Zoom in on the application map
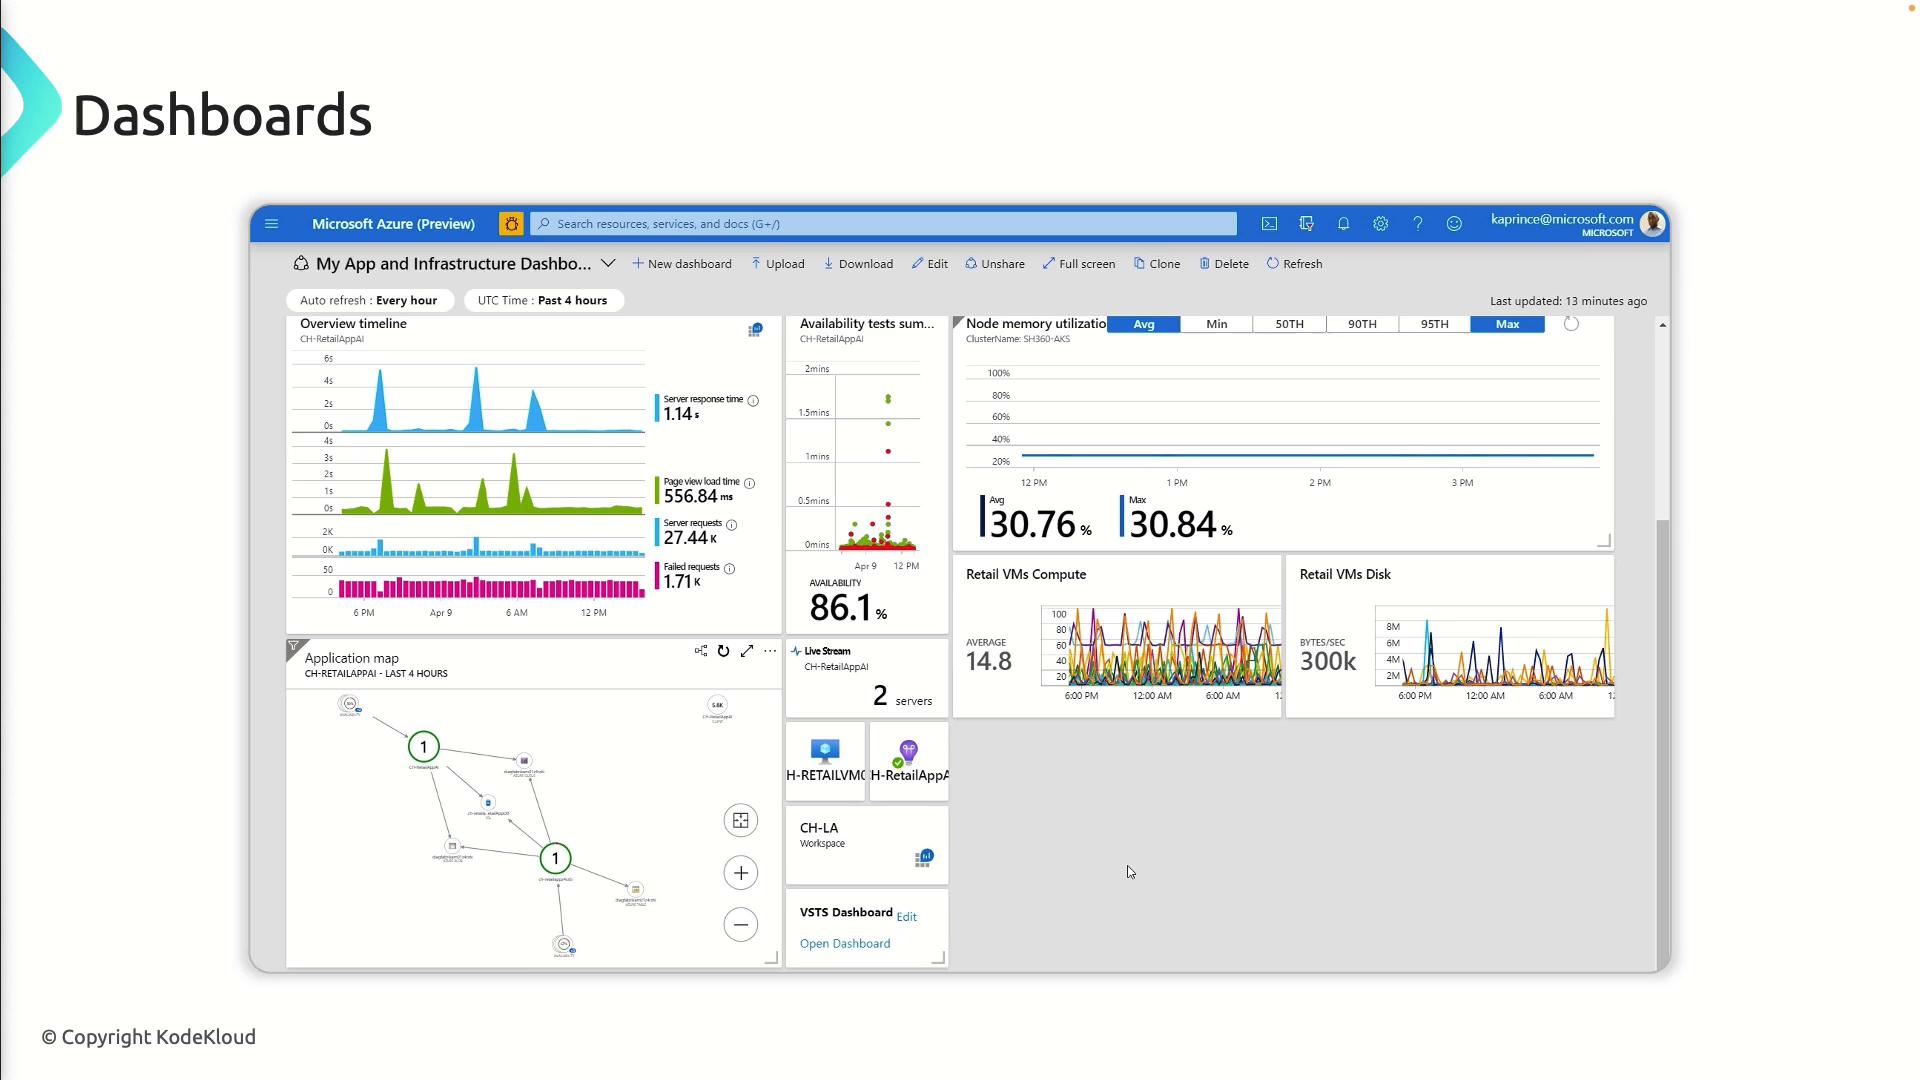Viewport: 1920px width, 1080px height. tap(741, 873)
